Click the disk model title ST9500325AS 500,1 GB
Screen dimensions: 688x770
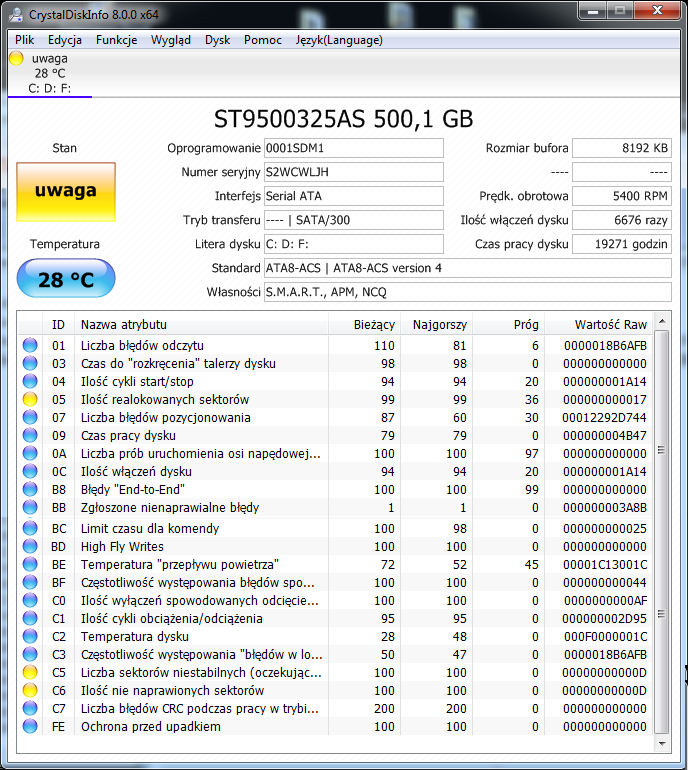click(343, 119)
